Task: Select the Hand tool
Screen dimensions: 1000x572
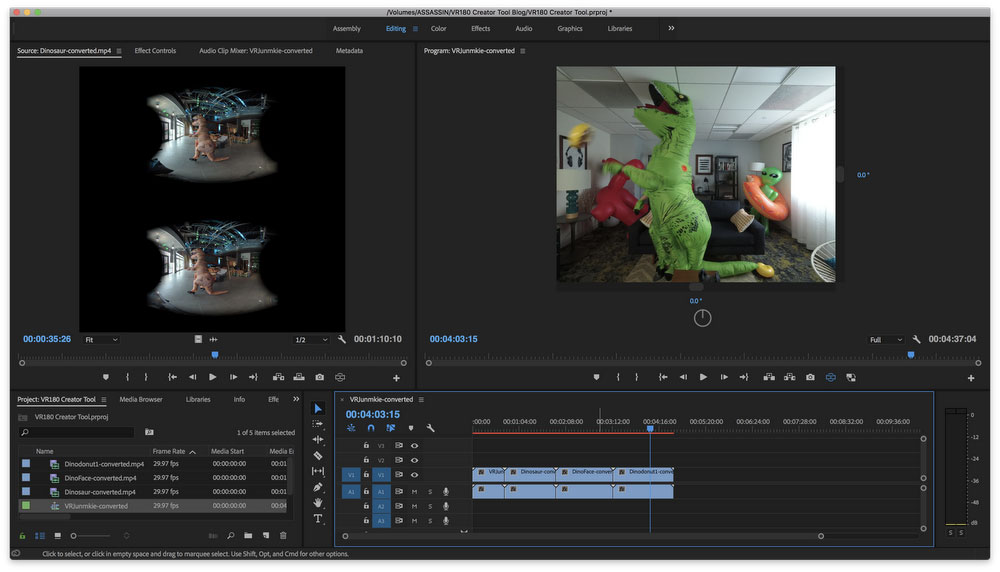Action: pos(318,503)
